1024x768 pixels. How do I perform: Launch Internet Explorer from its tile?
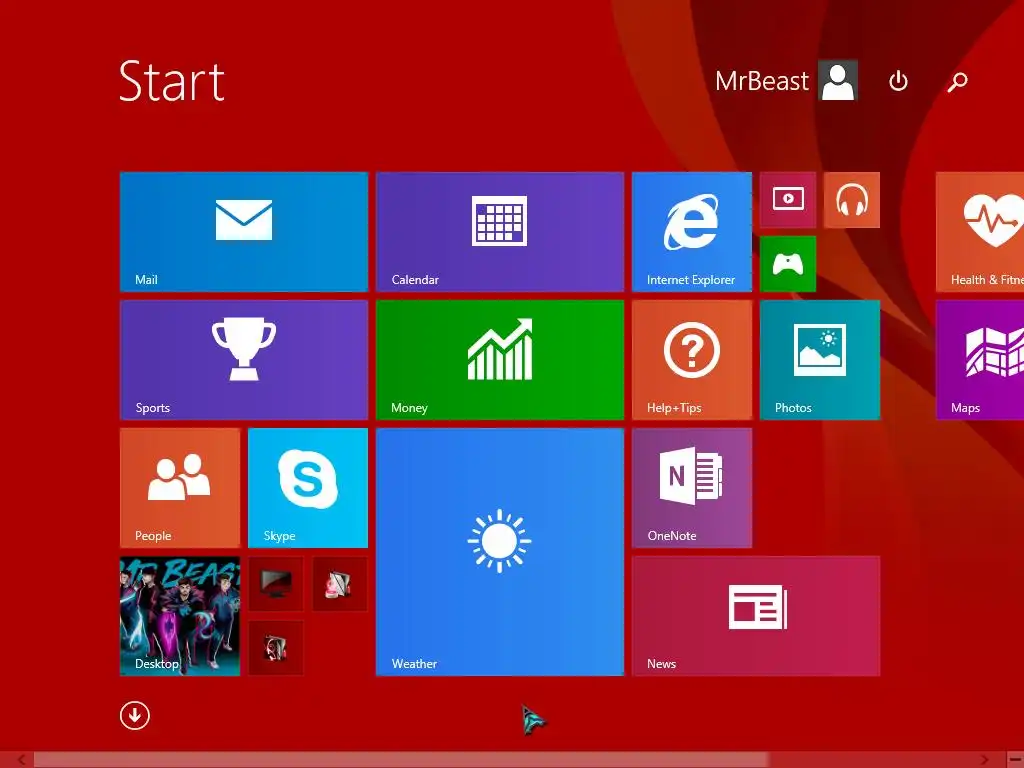(x=692, y=232)
